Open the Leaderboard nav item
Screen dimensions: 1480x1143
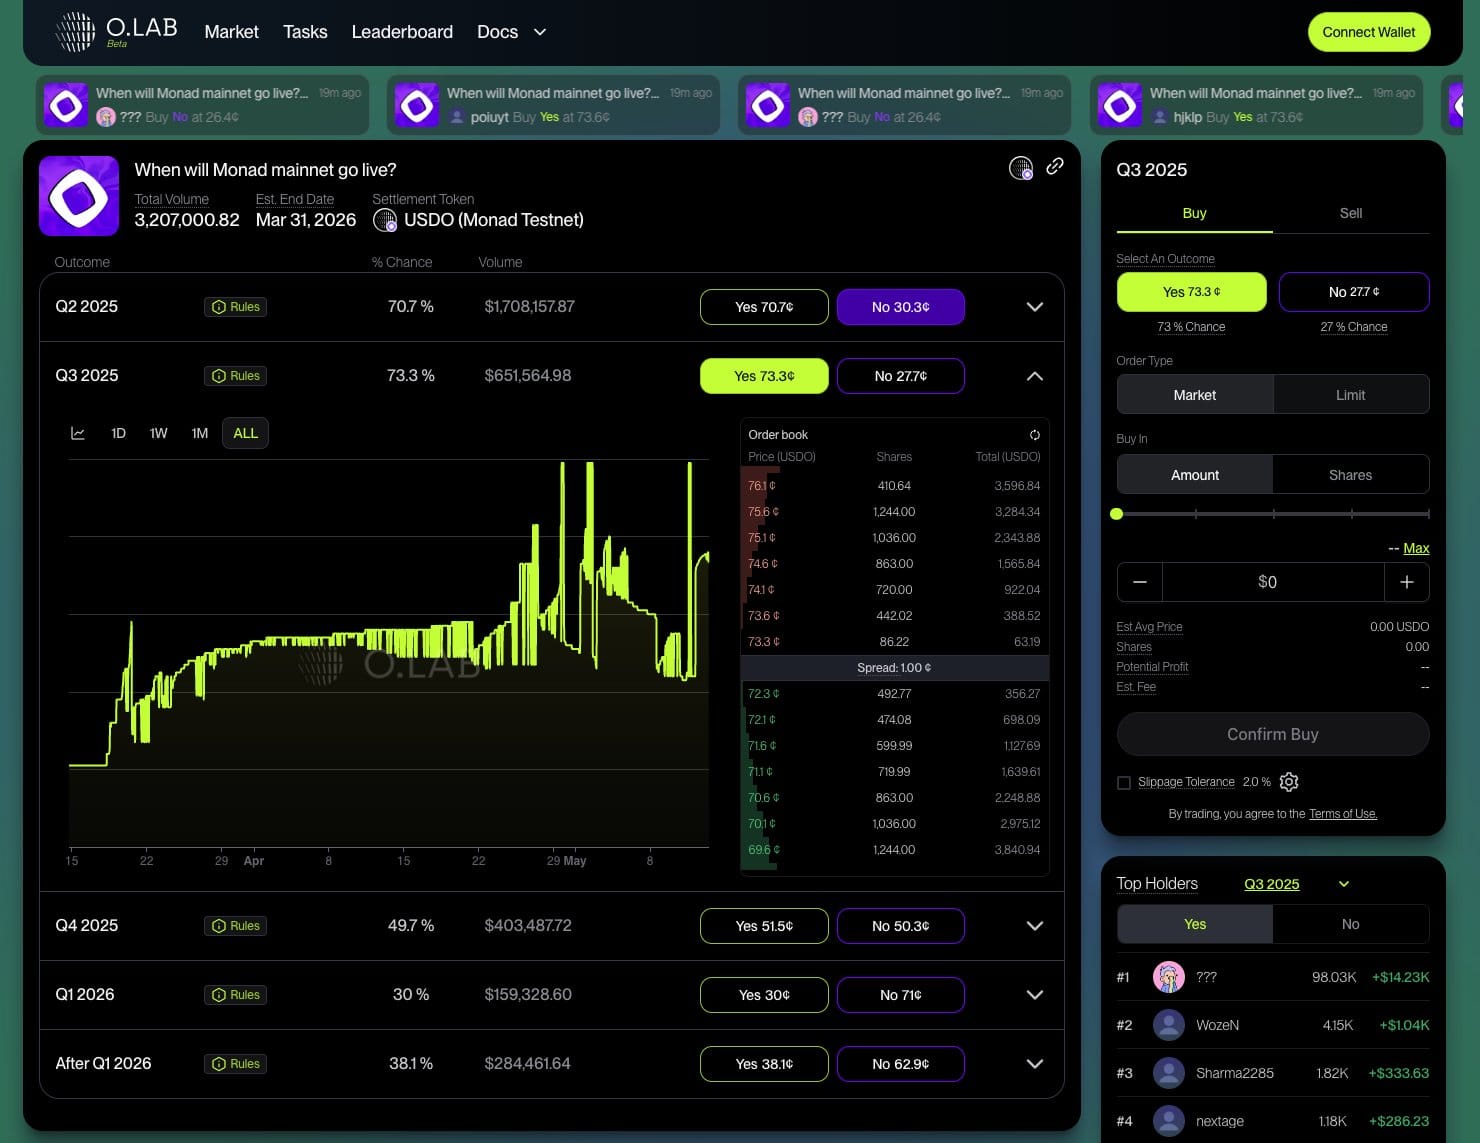point(402,32)
